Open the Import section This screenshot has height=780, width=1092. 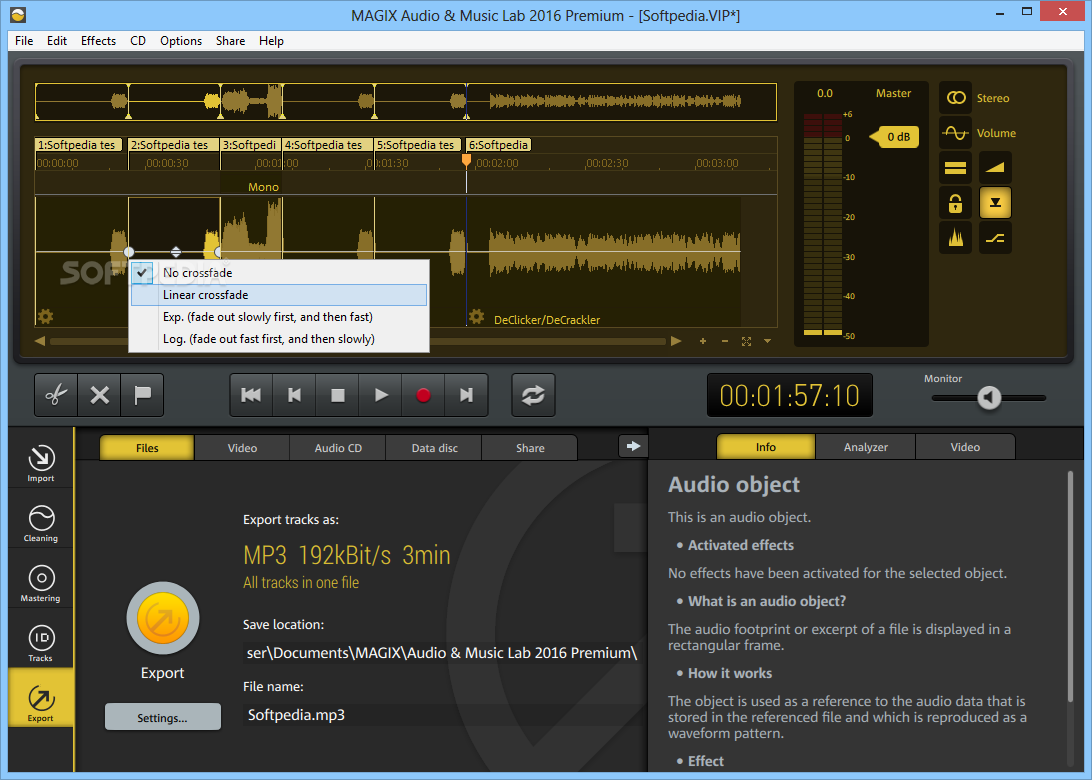point(40,462)
